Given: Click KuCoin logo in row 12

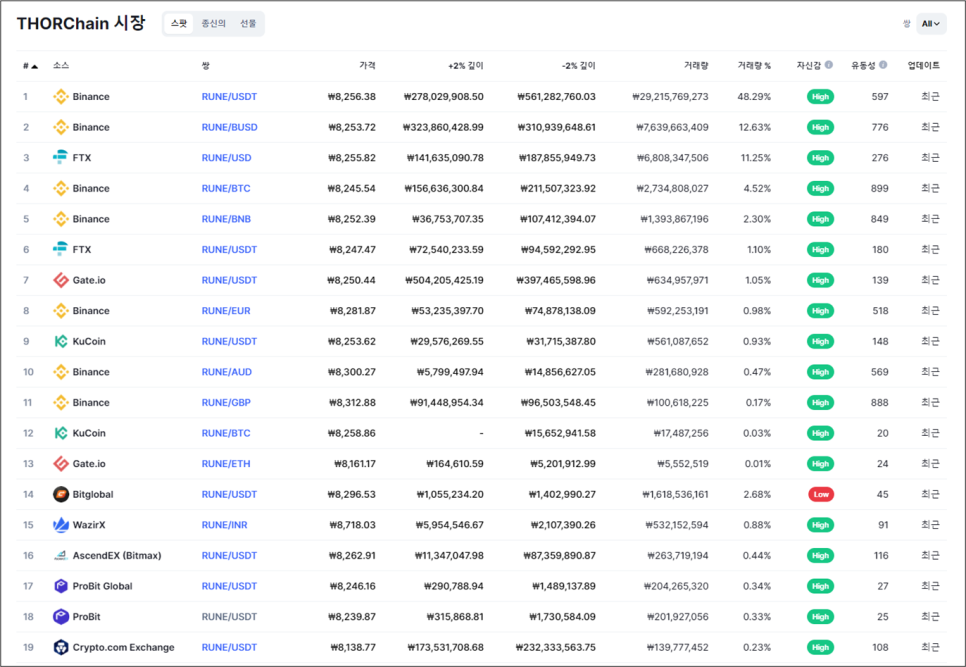Looking at the screenshot, I should click(60, 433).
